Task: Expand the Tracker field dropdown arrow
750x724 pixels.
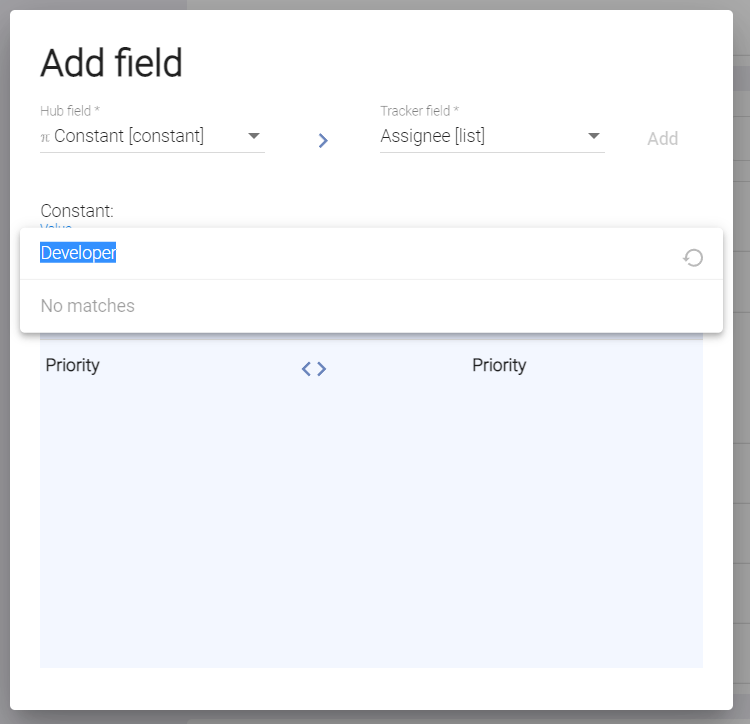Action: [x=594, y=136]
